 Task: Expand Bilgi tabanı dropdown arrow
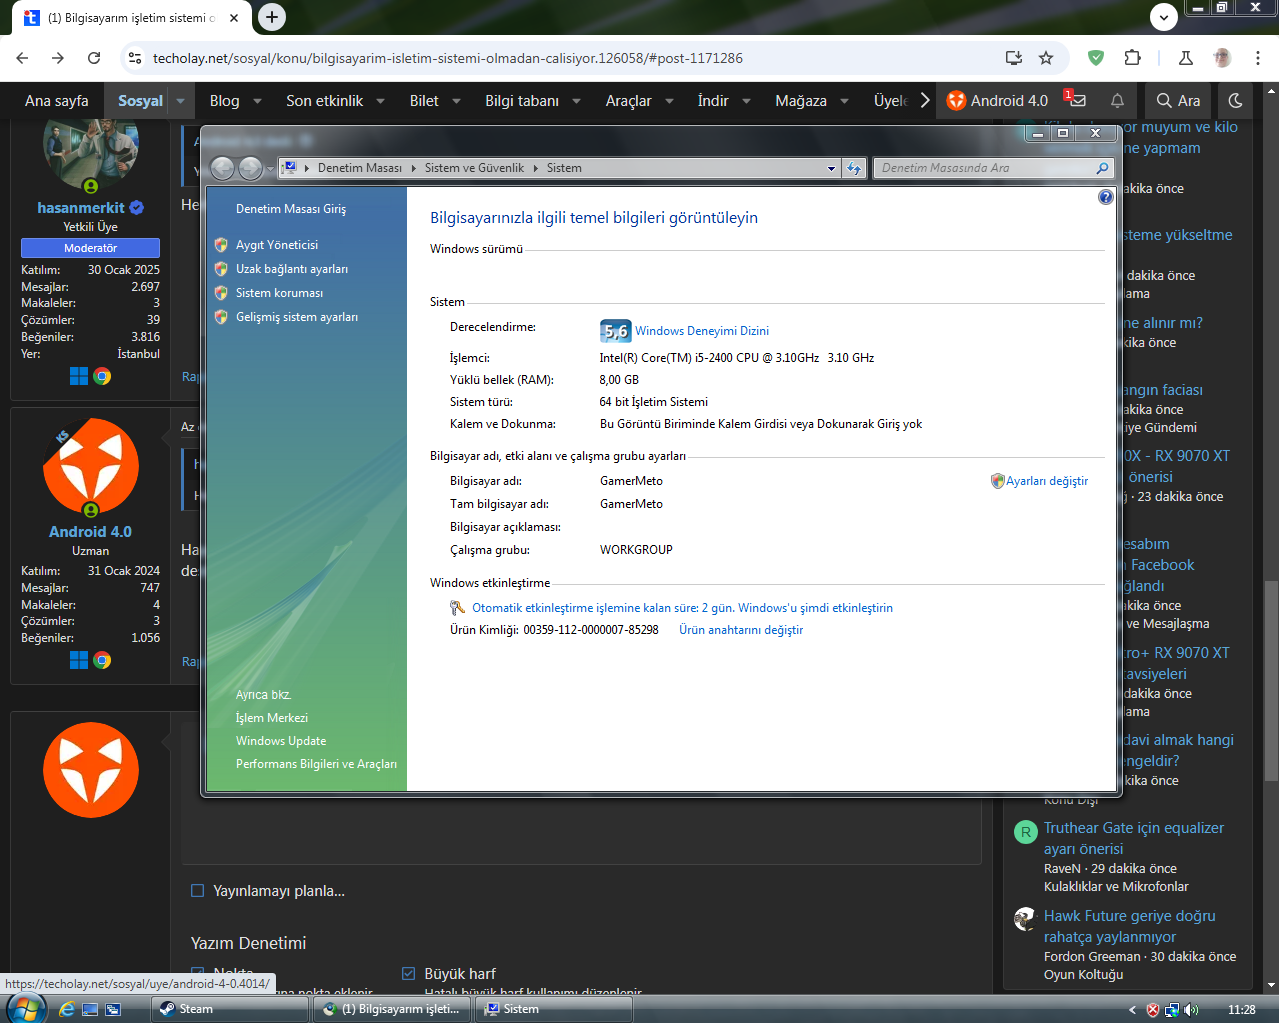(576, 101)
